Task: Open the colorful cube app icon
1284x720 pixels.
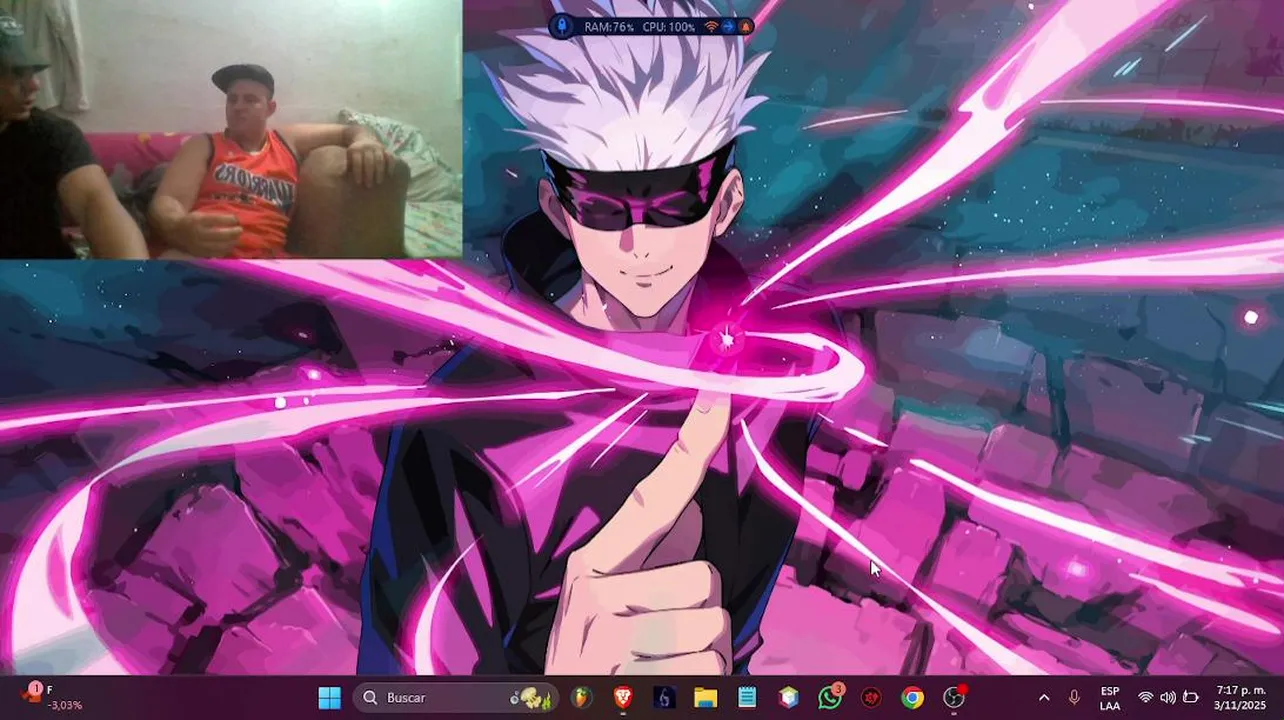Action: coord(789,697)
